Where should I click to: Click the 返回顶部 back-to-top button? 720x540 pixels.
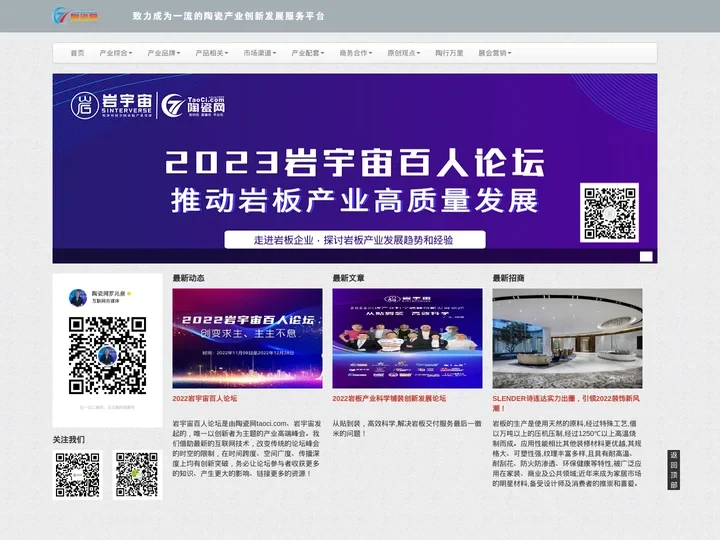coord(674,470)
